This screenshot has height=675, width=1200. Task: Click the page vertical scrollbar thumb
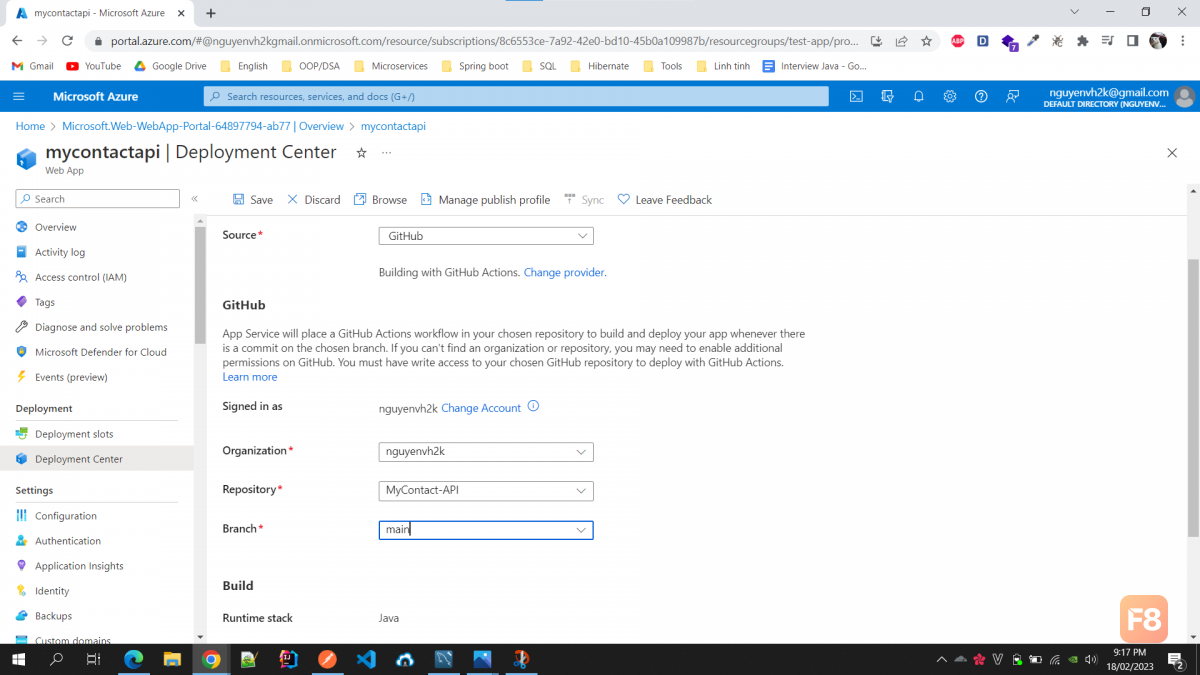click(1193, 398)
